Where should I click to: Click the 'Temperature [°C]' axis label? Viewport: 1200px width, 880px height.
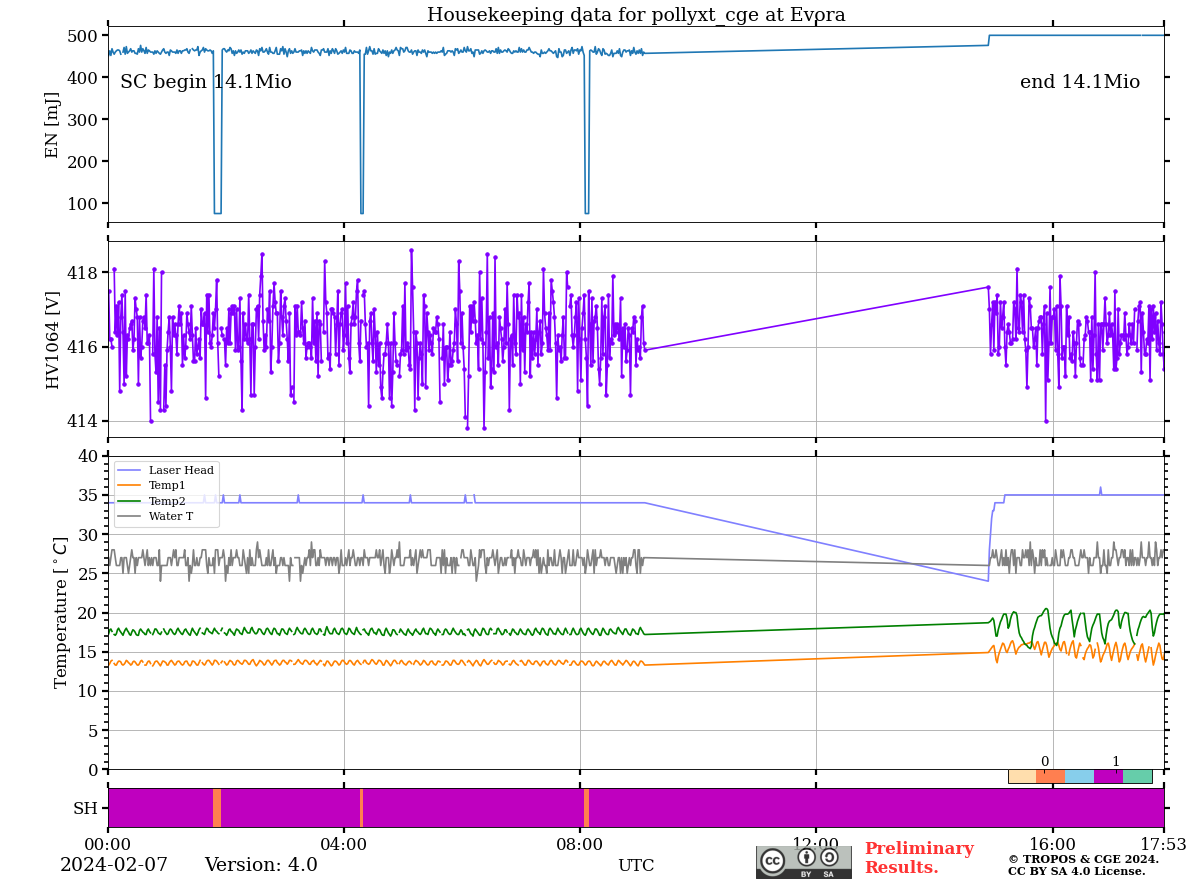61,613
